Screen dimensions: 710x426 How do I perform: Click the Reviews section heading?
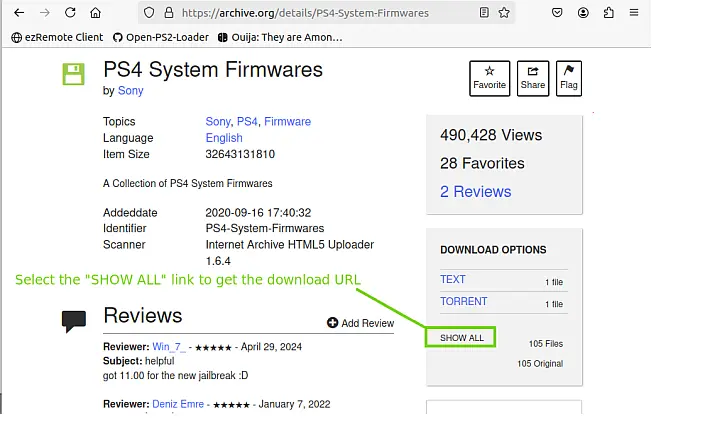pos(143,316)
